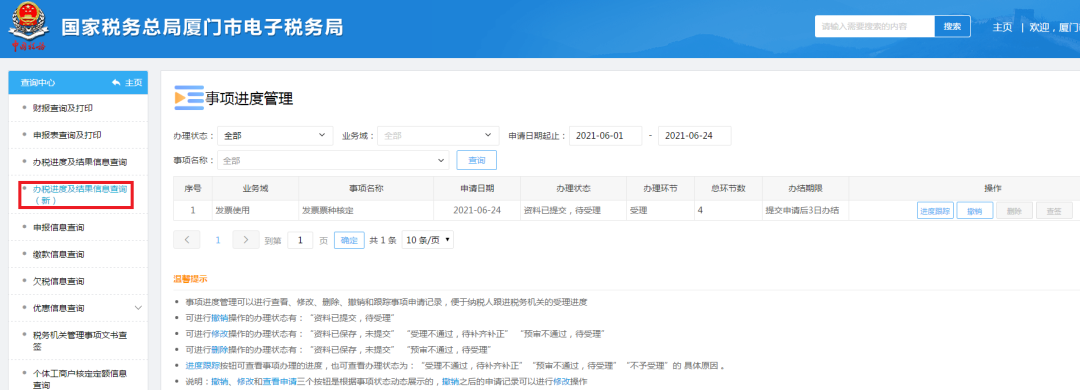
Task: Go to the previous page arrow
Action: [187, 240]
